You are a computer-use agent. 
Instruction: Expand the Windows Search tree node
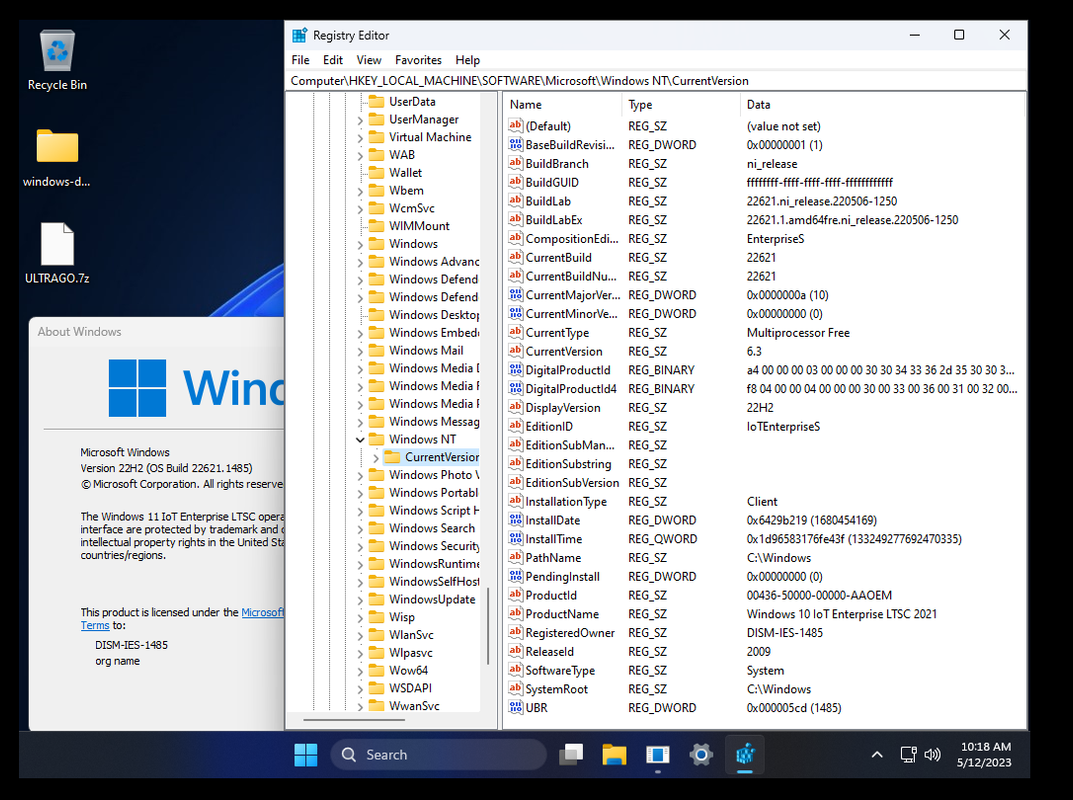pyautogui.click(x=361, y=528)
